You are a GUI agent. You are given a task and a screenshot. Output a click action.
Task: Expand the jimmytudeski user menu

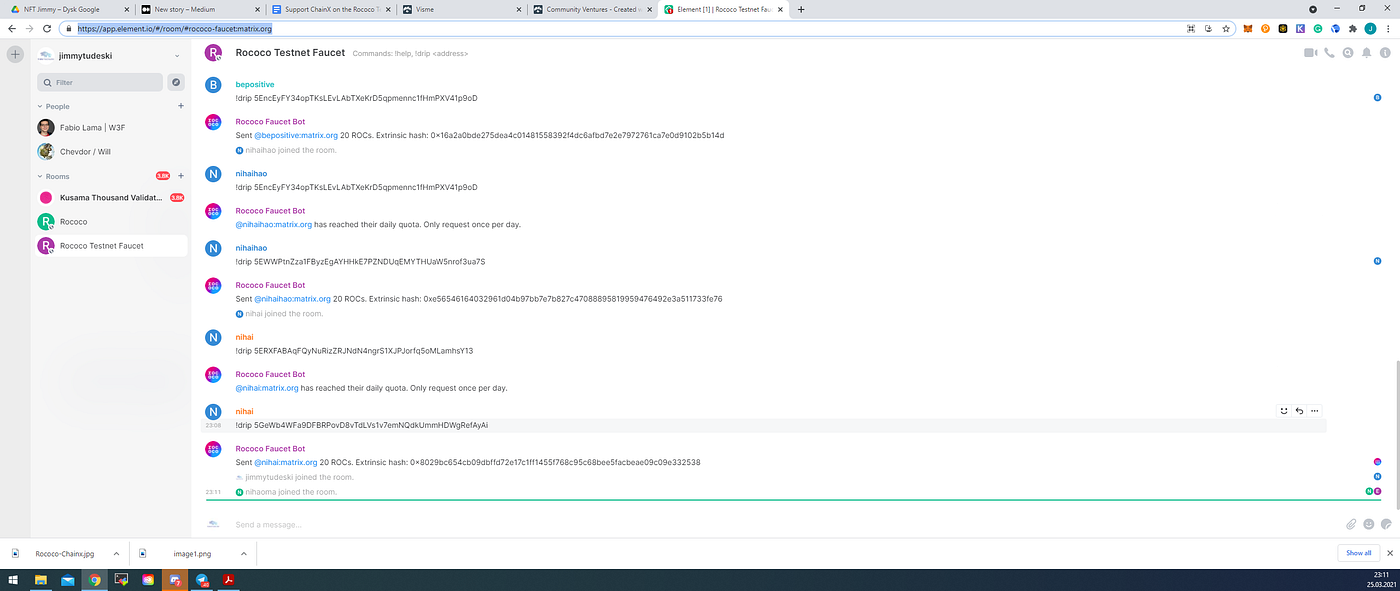click(x=177, y=55)
